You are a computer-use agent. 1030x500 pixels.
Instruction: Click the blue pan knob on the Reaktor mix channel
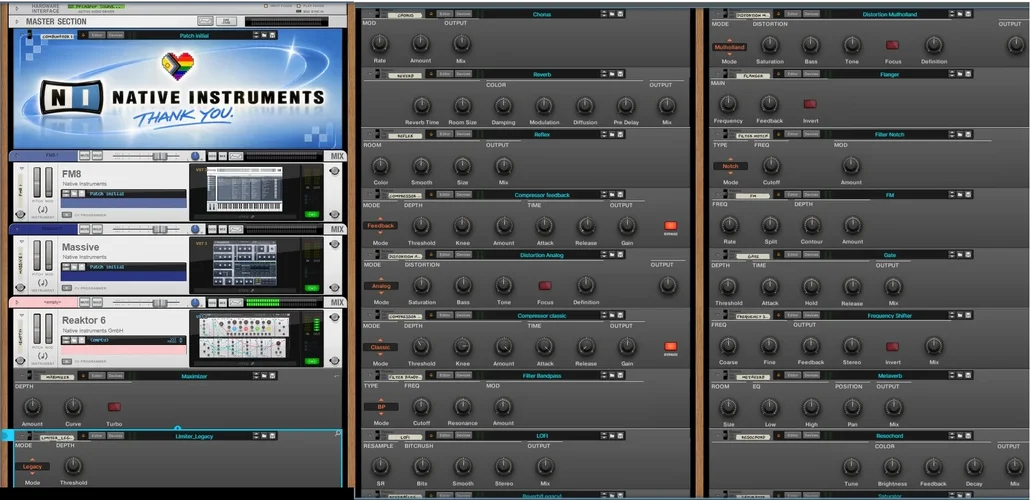point(196,302)
